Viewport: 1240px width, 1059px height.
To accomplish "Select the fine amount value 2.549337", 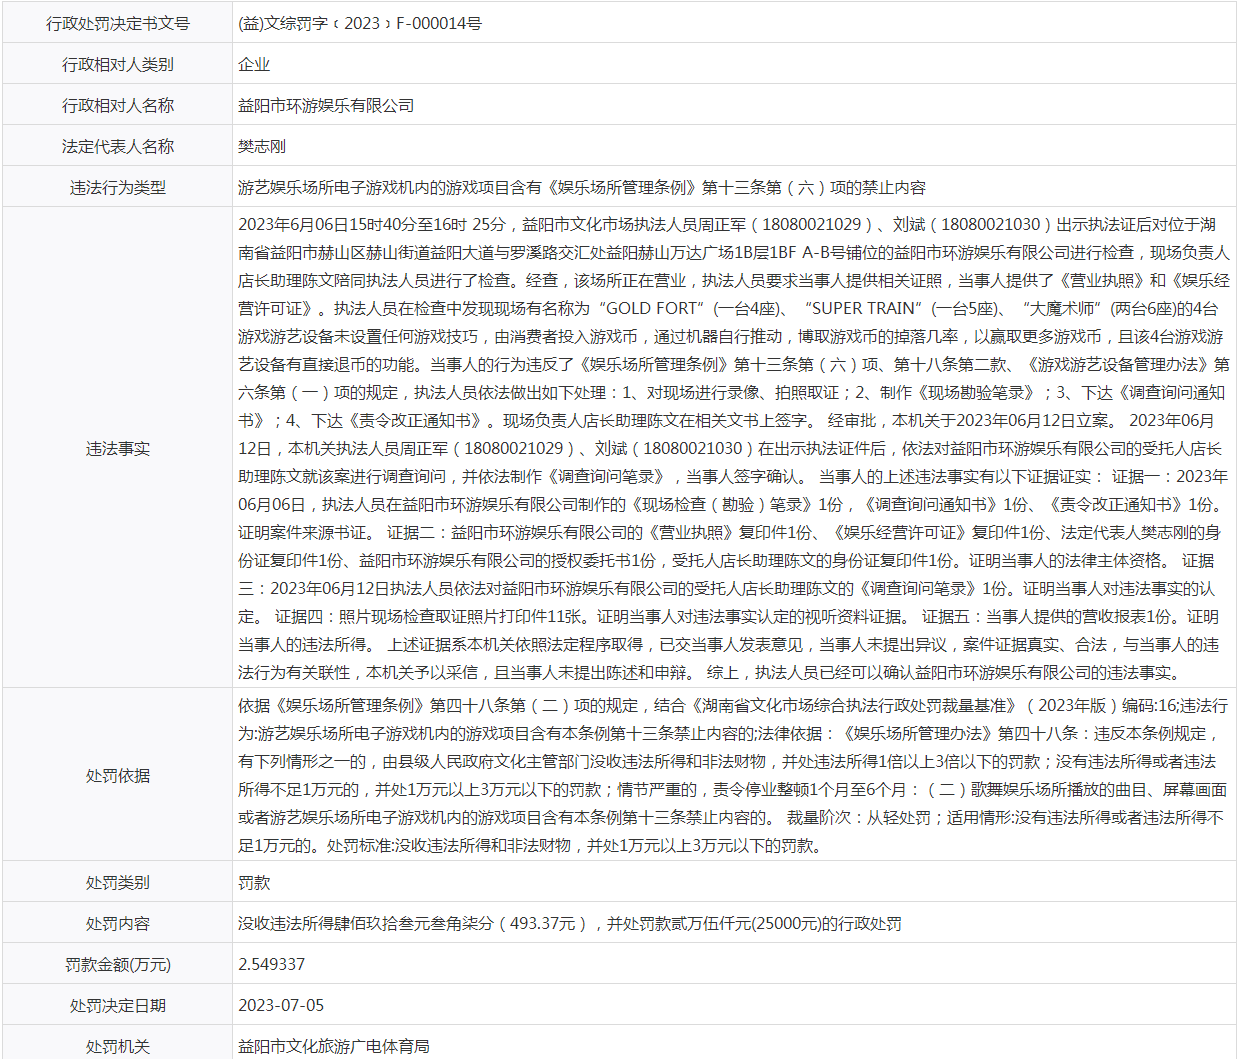I will [x=271, y=964].
